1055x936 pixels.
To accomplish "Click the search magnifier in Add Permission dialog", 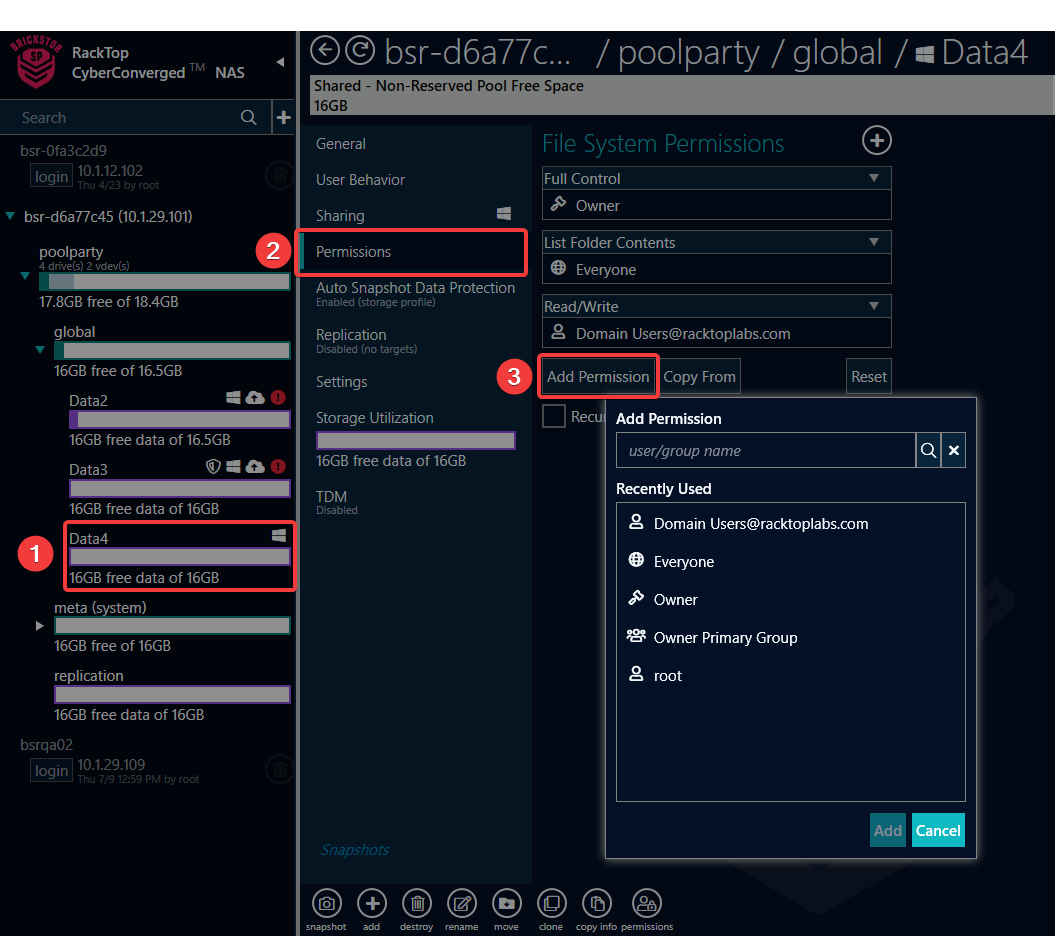I will click(928, 450).
